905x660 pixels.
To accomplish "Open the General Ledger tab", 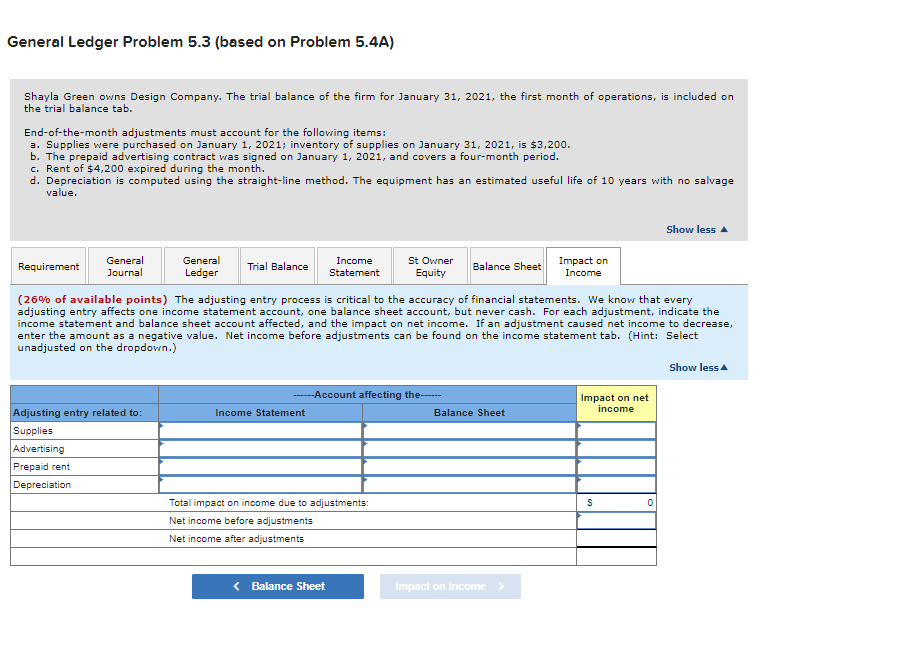I will pyautogui.click(x=200, y=266).
